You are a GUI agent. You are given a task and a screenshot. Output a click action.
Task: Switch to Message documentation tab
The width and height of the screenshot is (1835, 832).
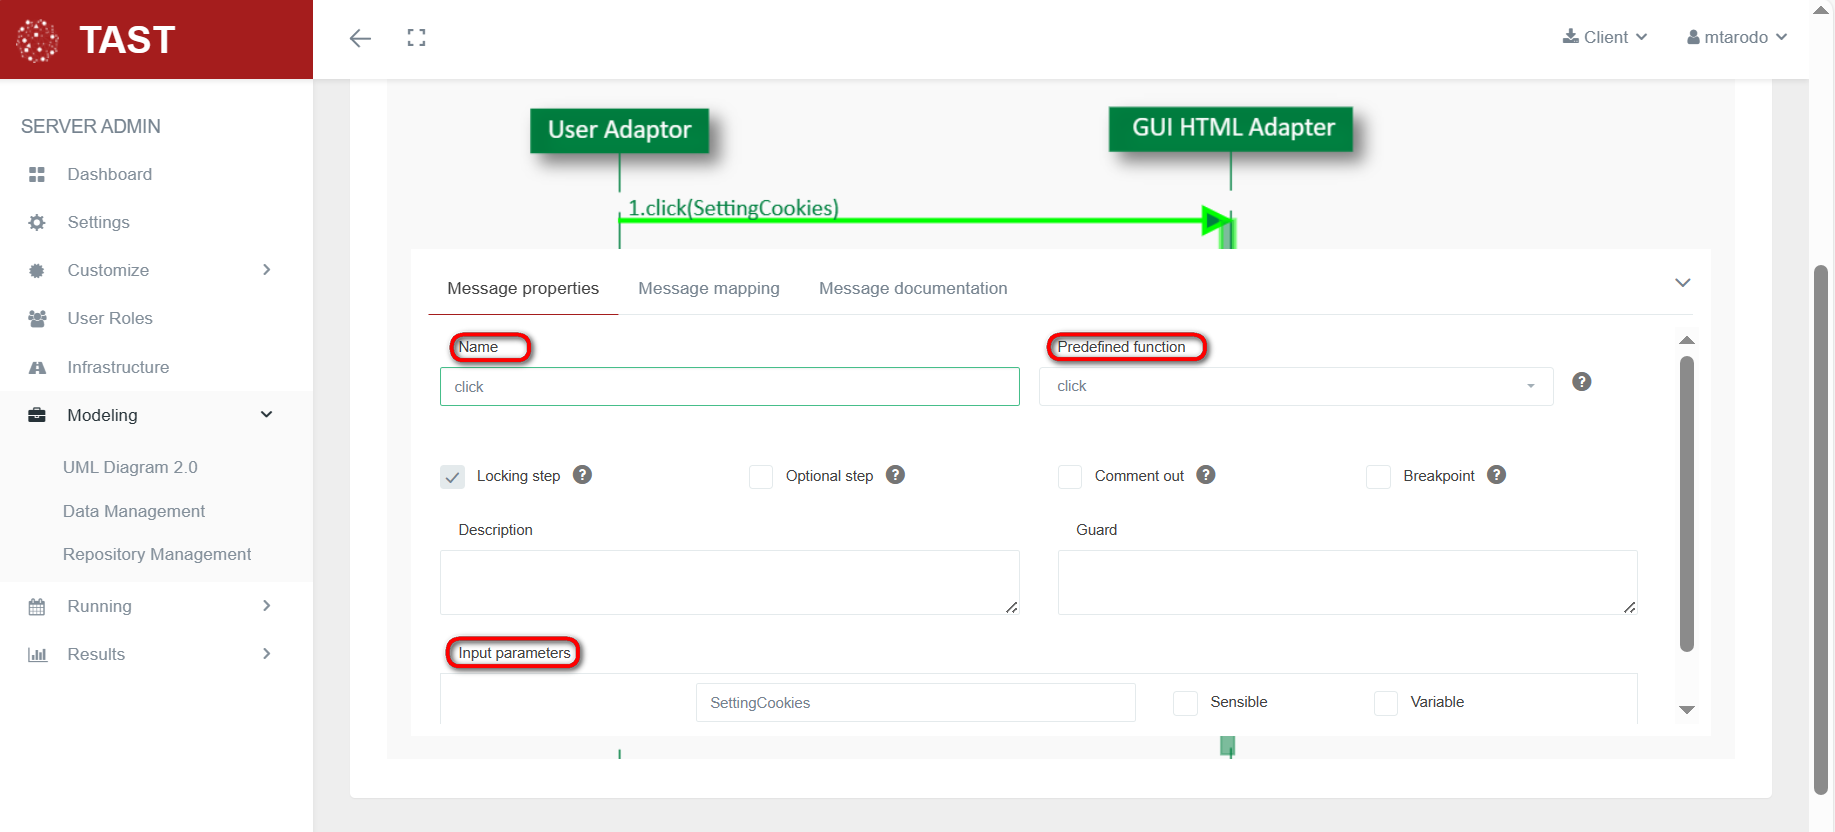click(912, 288)
